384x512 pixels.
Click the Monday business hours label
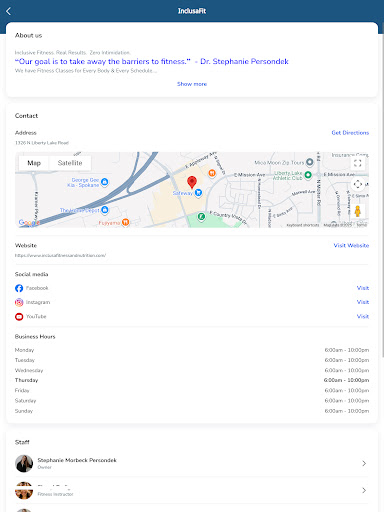(24, 350)
